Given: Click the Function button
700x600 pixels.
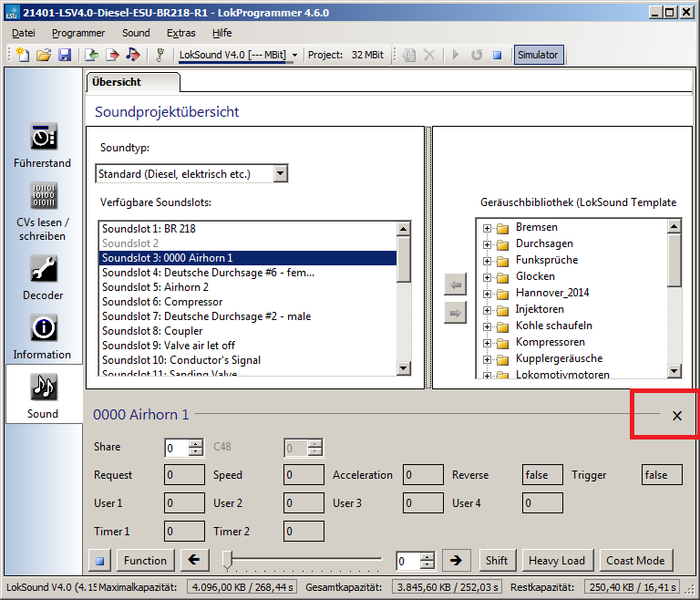Looking at the screenshot, I should [145, 560].
